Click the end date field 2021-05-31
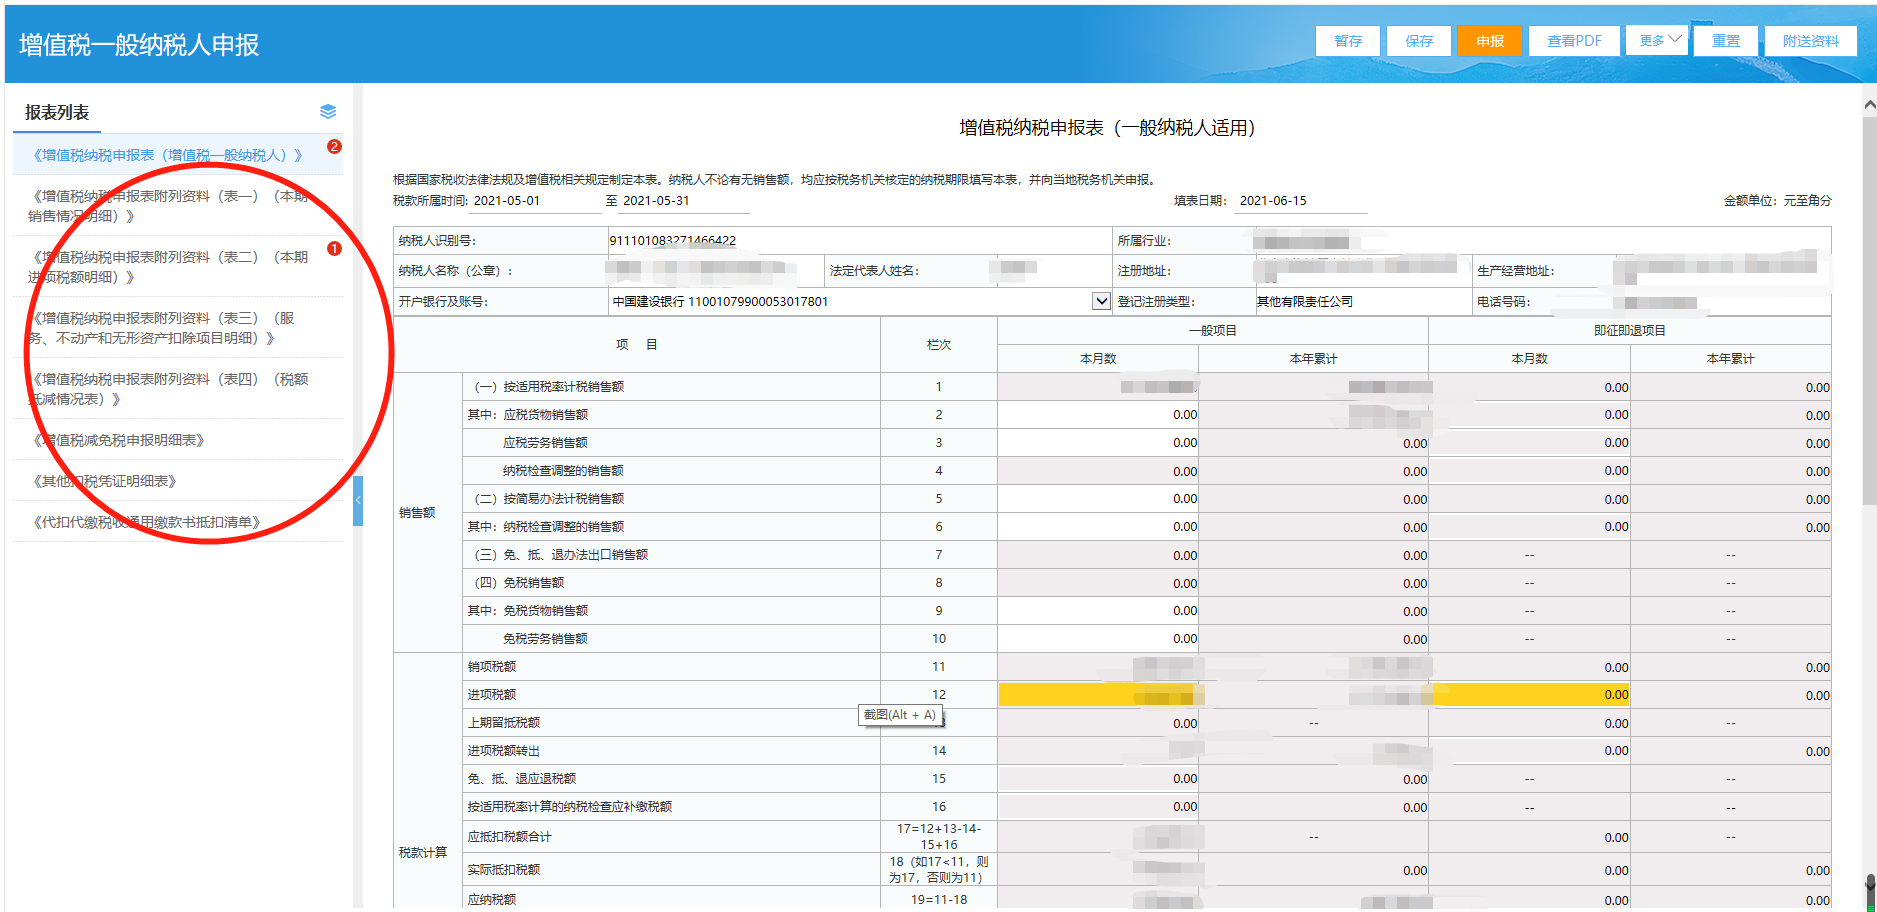This screenshot has height=912, width=1877. click(685, 201)
